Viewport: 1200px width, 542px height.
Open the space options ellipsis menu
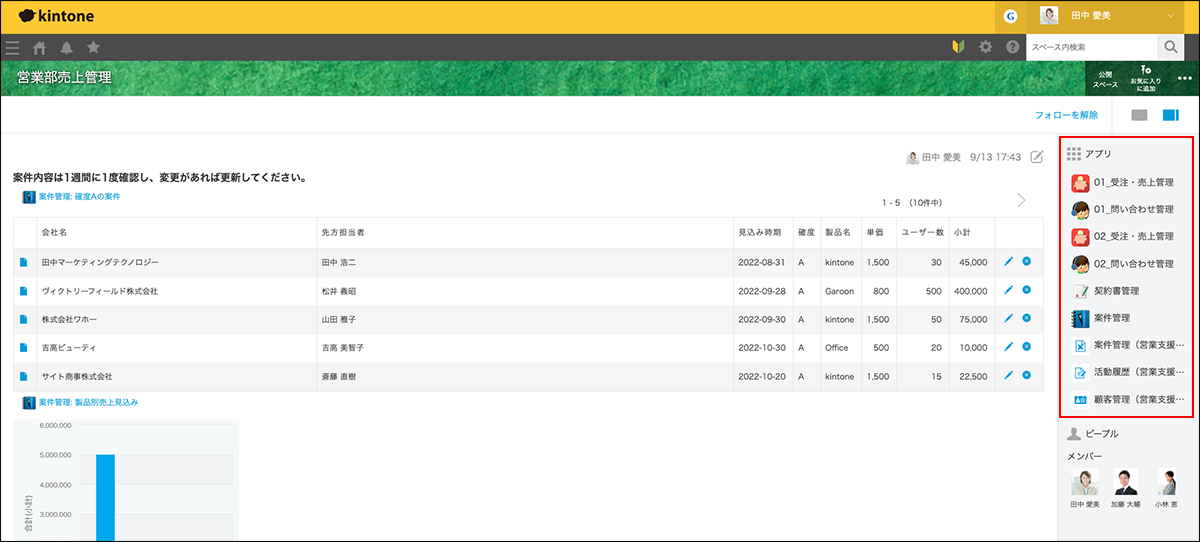tap(1185, 78)
